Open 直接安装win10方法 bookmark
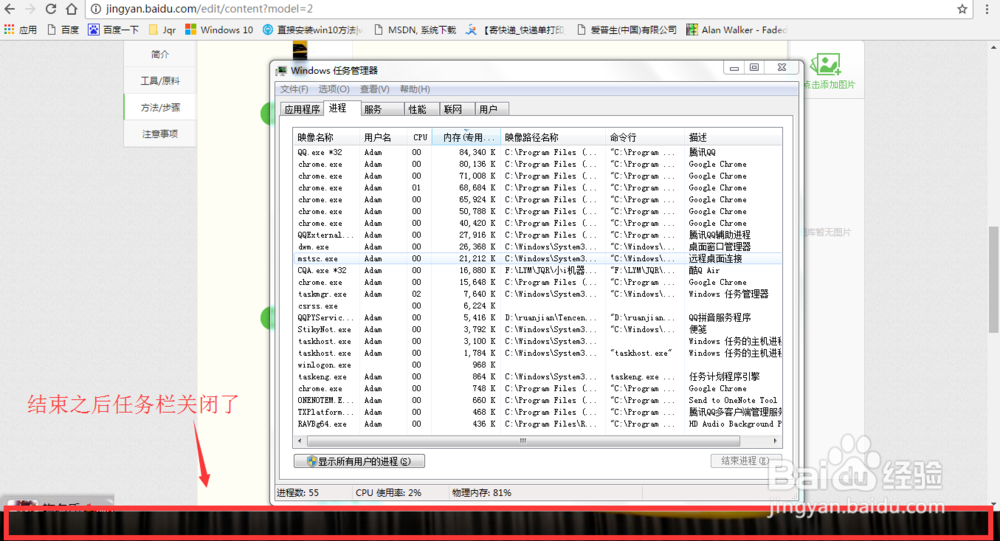 [312, 29]
